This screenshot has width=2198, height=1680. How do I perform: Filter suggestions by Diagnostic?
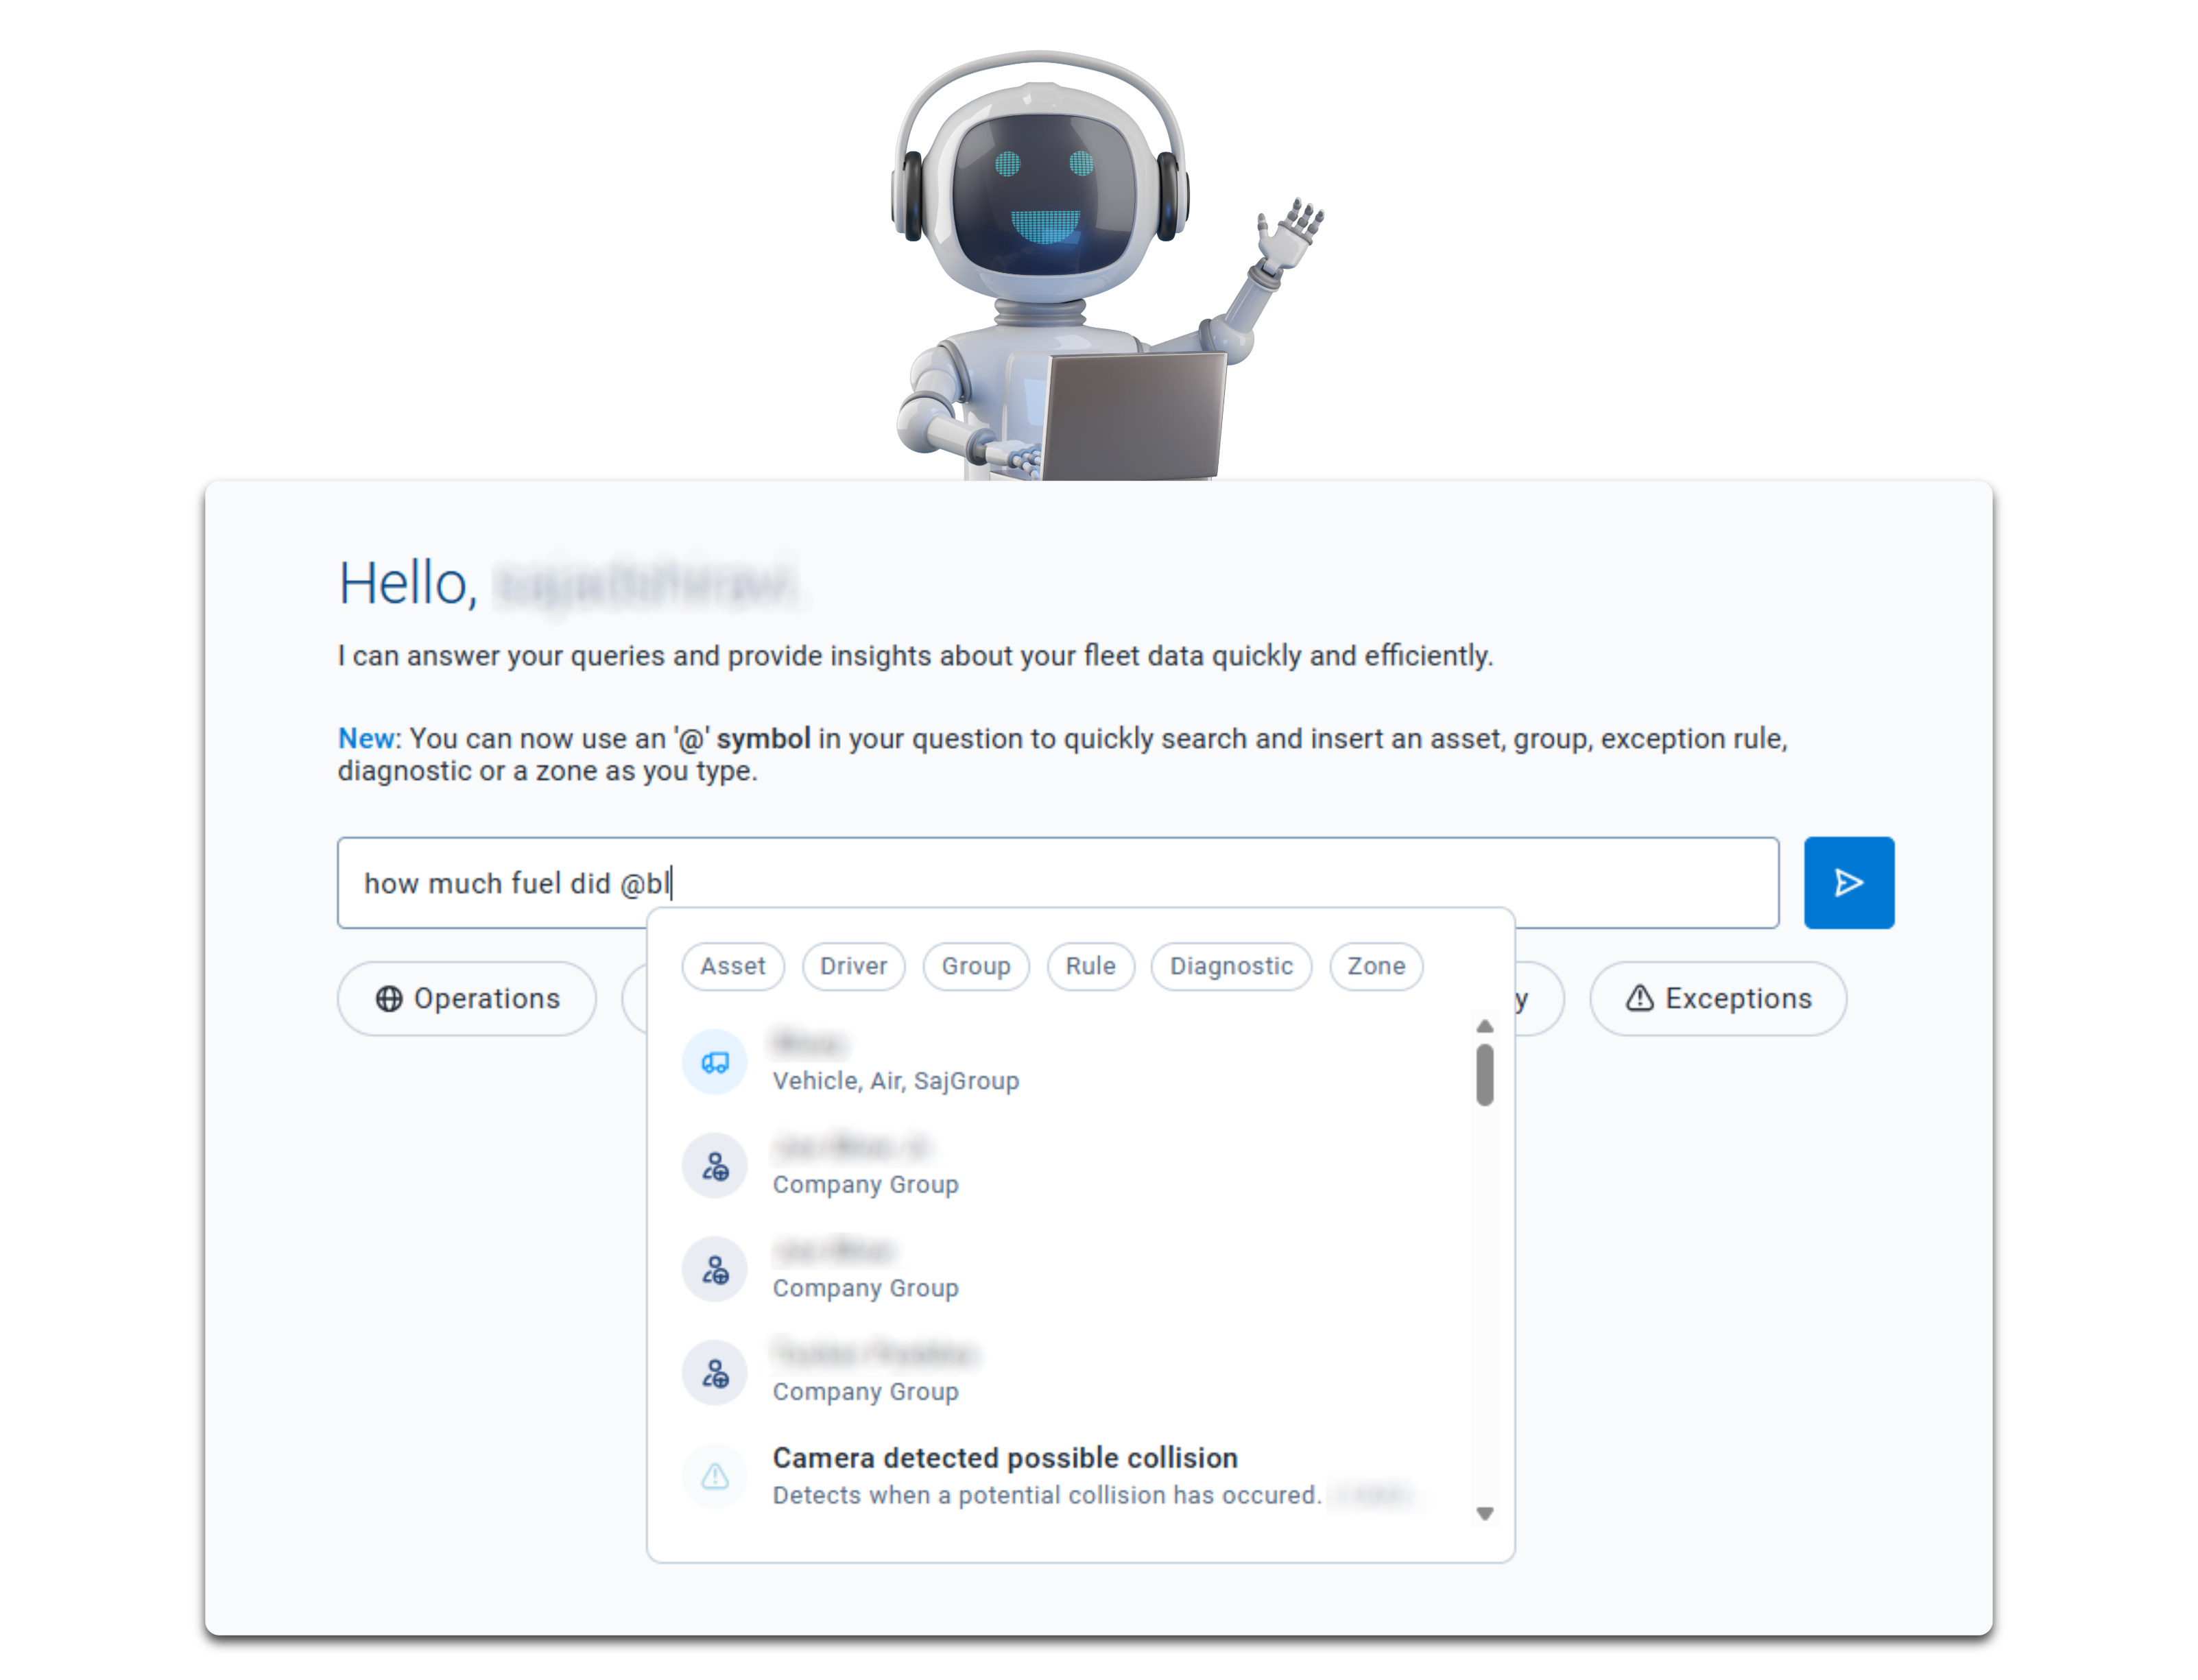1231,966
